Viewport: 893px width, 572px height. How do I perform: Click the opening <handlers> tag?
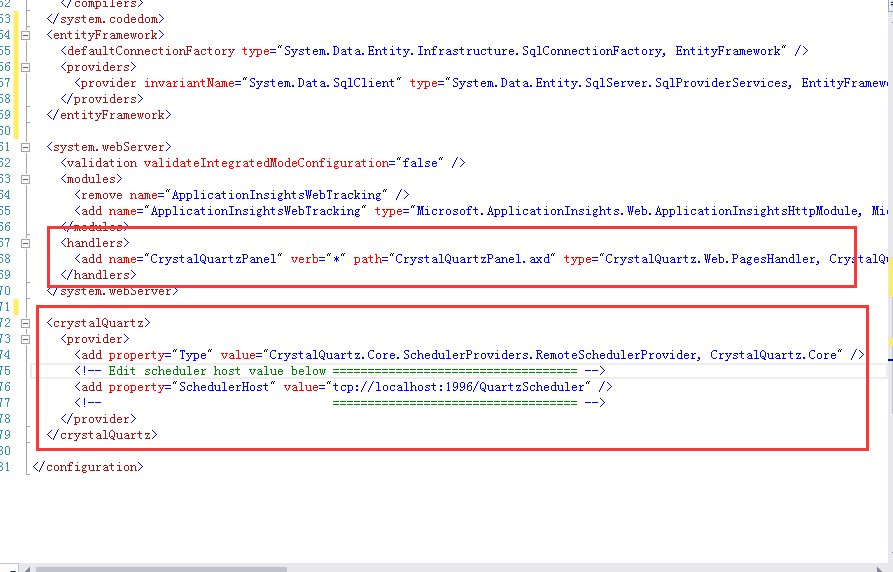coord(95,243)
